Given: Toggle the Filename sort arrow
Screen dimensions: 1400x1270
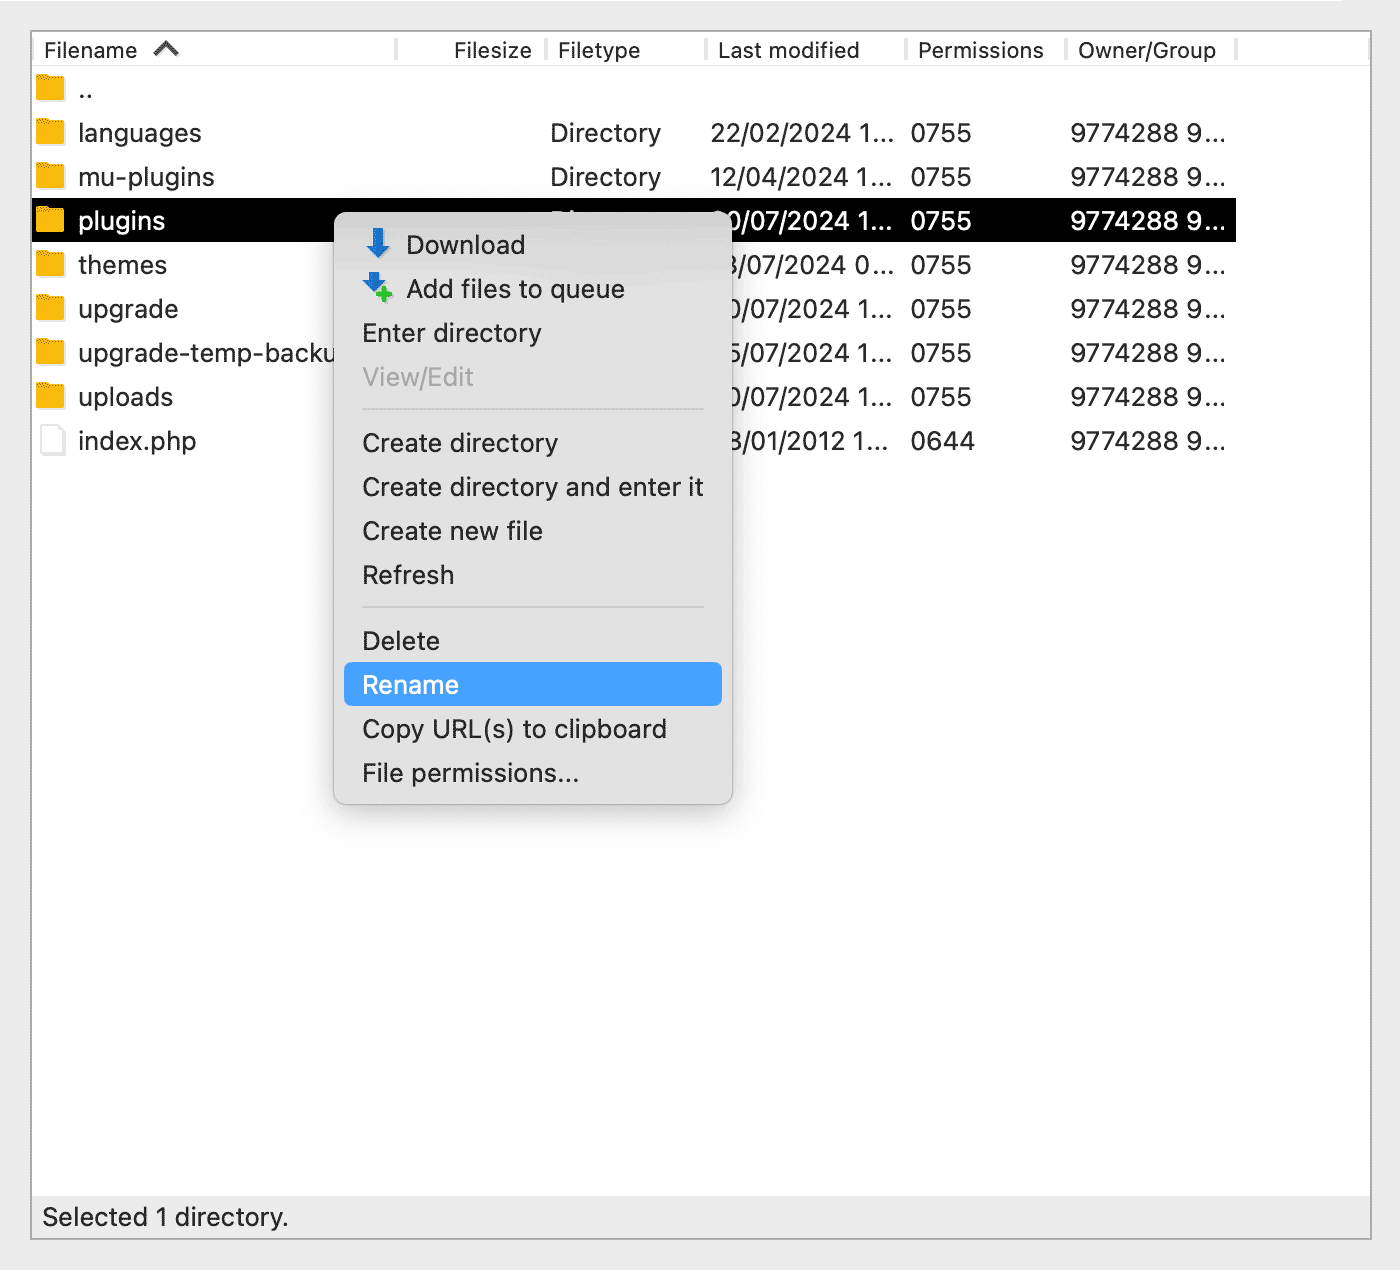Looking at the screenshot, I should click(x=166, y=48).
